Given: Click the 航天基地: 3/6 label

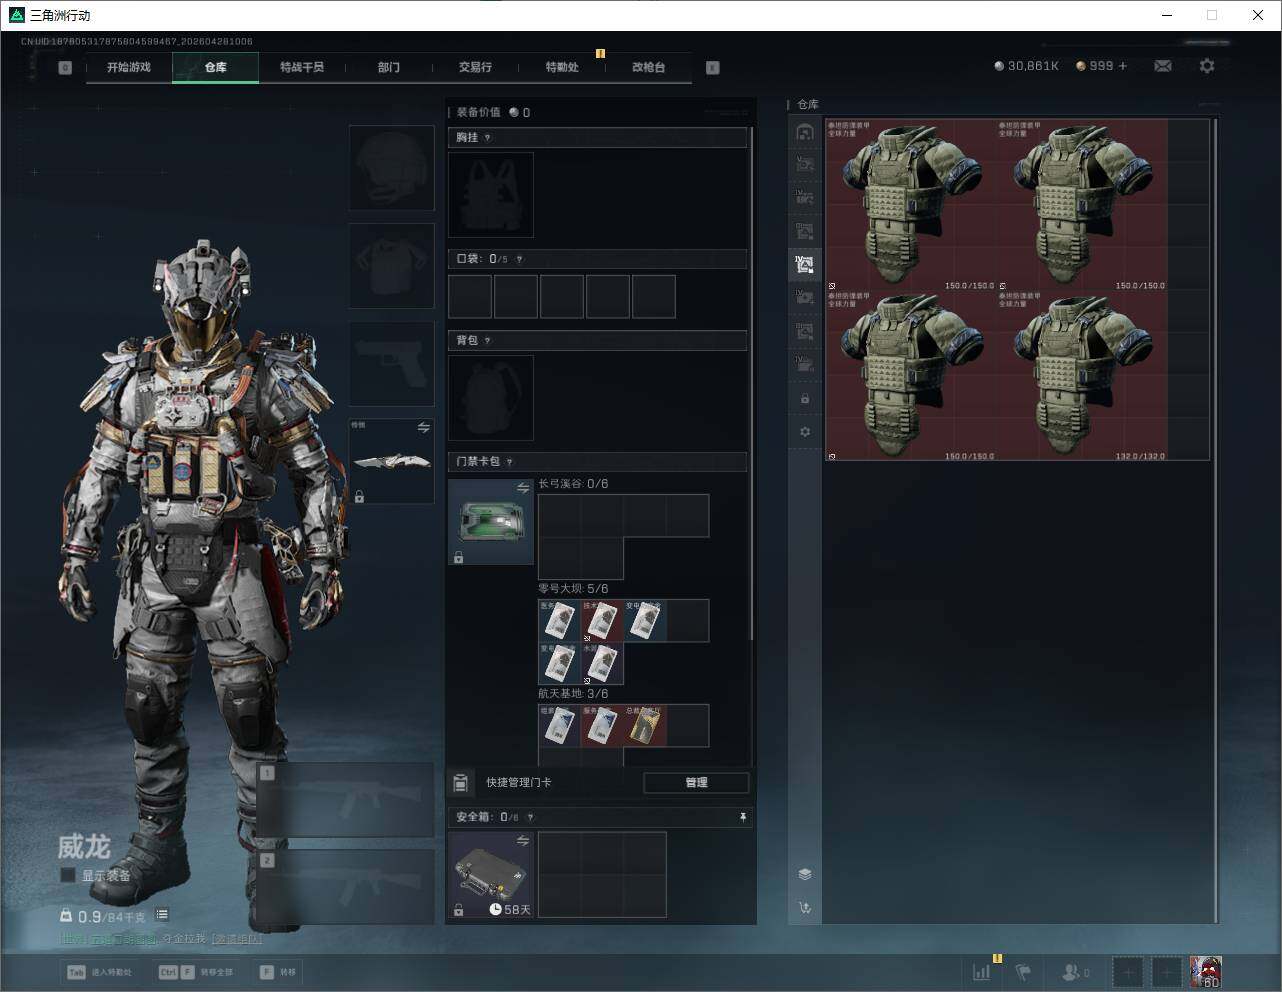Looking at the screenshot, I should [573, 694].
